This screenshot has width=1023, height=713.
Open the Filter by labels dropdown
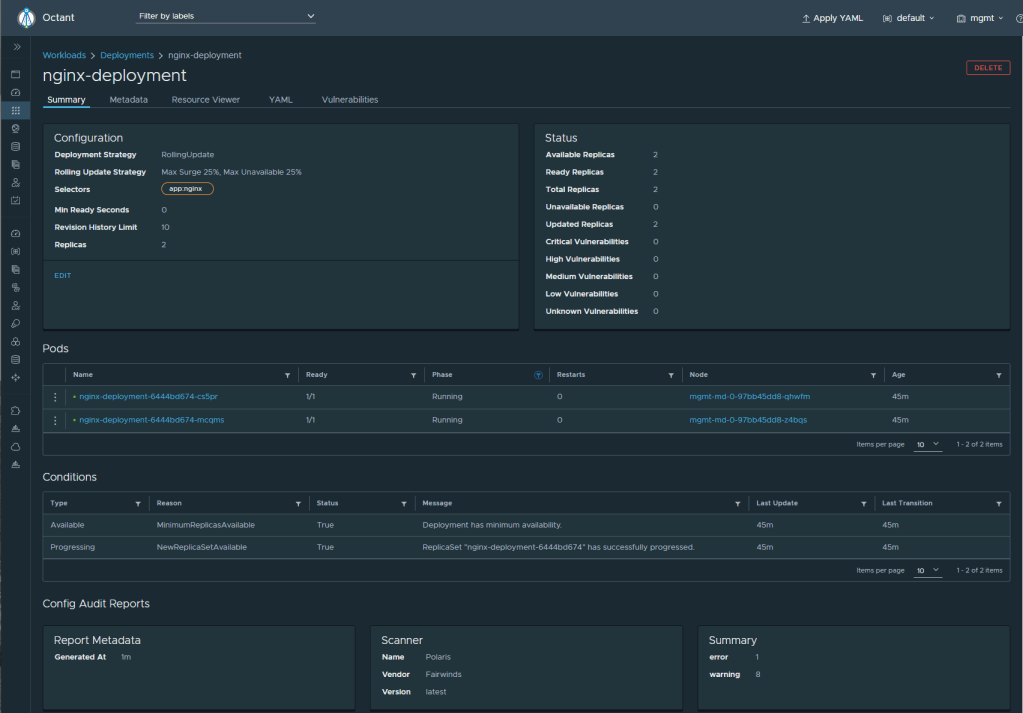coord(226,17)
